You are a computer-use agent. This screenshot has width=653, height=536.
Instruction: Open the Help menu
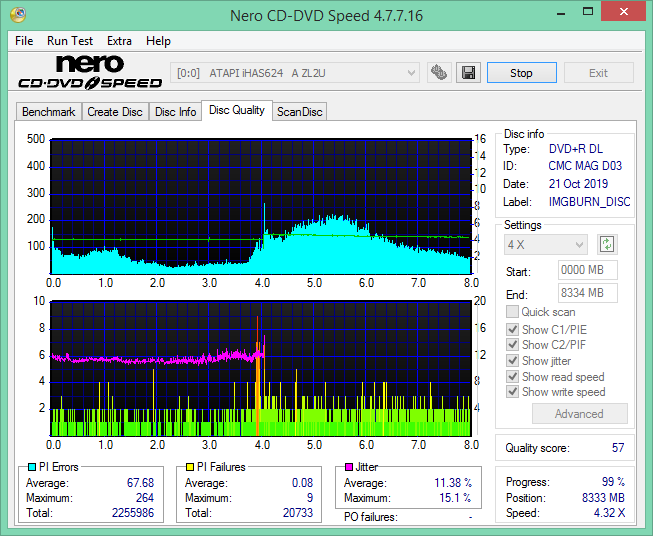click(x=158, y=41)
